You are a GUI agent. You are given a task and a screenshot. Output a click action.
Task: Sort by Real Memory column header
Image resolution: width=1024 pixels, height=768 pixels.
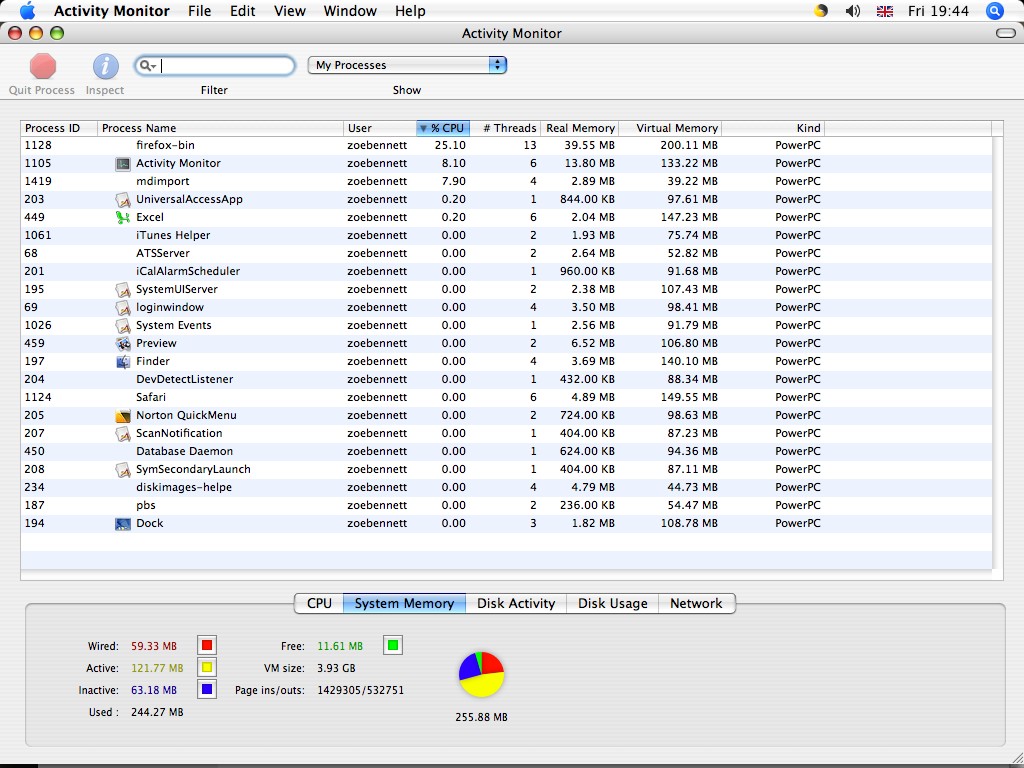[580, 128]
